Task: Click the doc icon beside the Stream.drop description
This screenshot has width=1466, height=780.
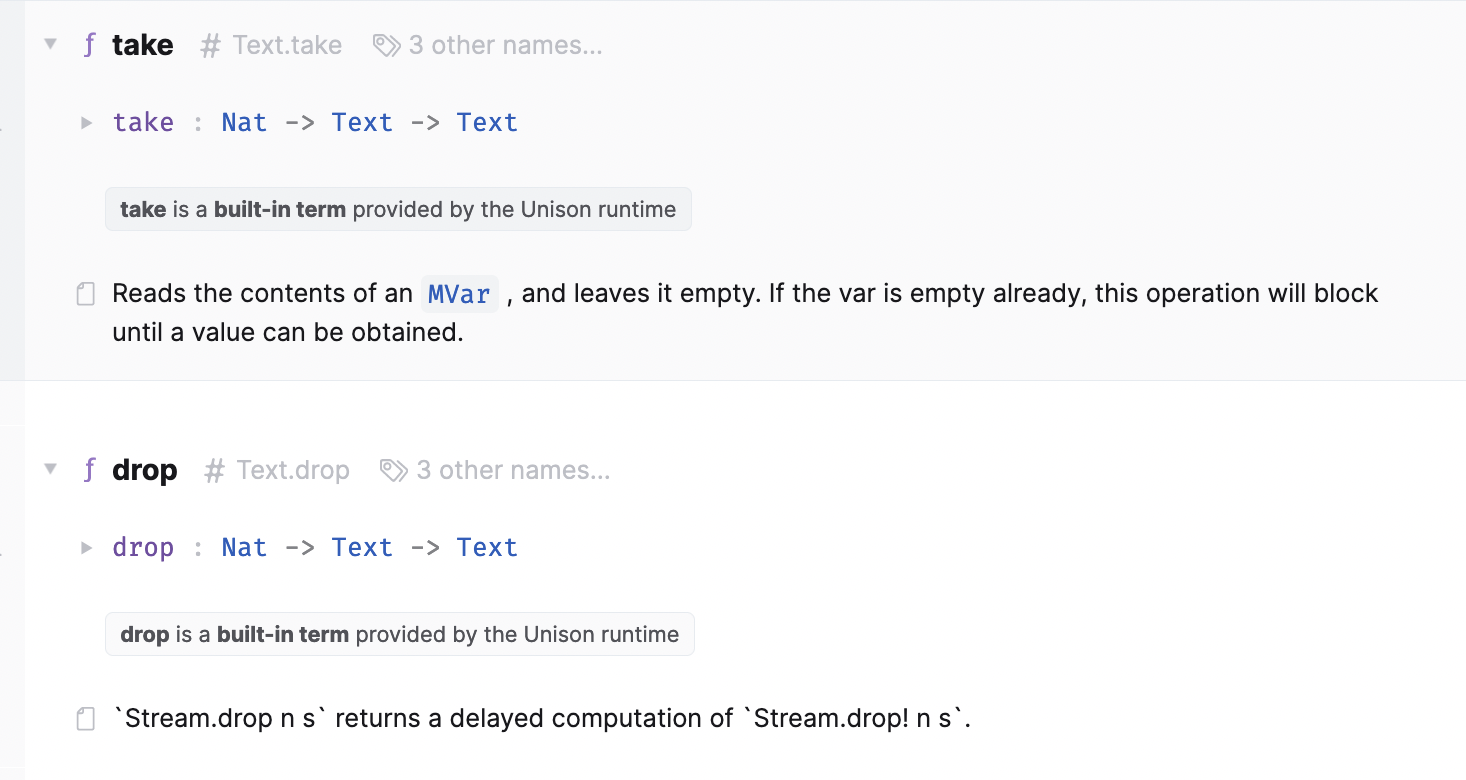Action: [x=85, y=718]
